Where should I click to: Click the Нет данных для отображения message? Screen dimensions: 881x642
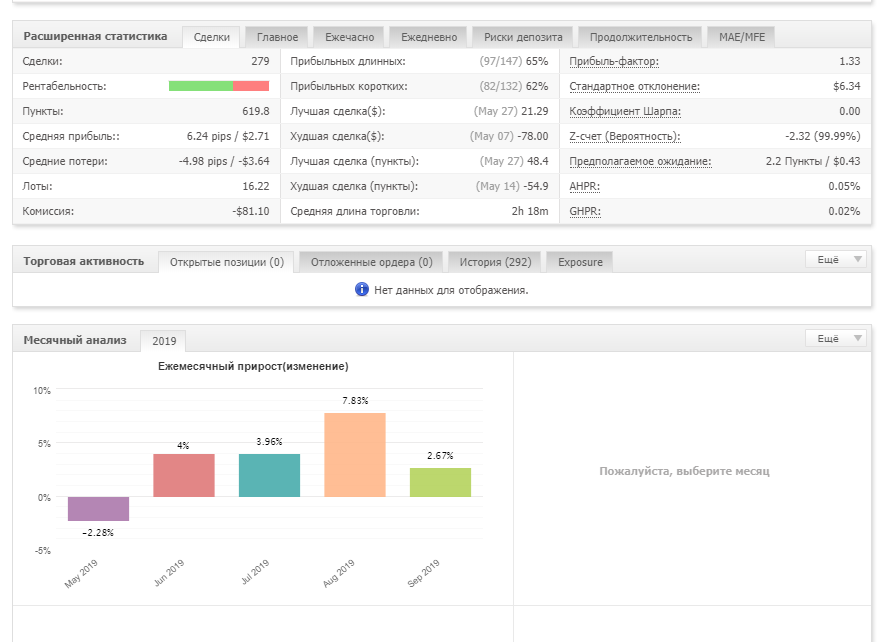tap(451, 290)
